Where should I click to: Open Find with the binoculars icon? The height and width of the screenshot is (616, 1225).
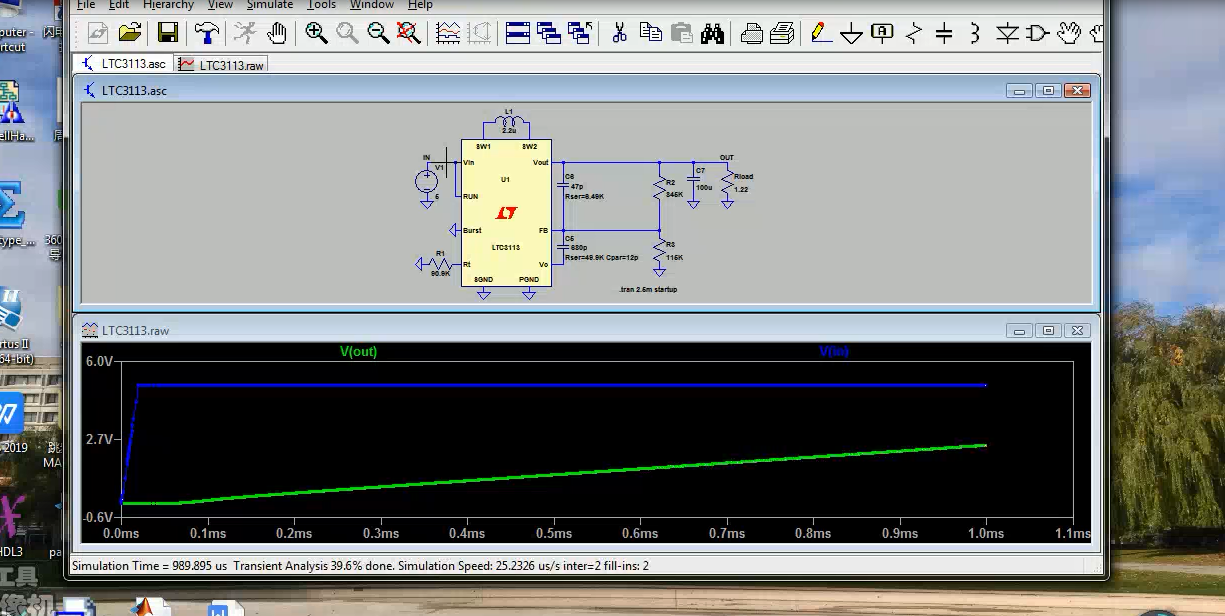tap(712, 33)
